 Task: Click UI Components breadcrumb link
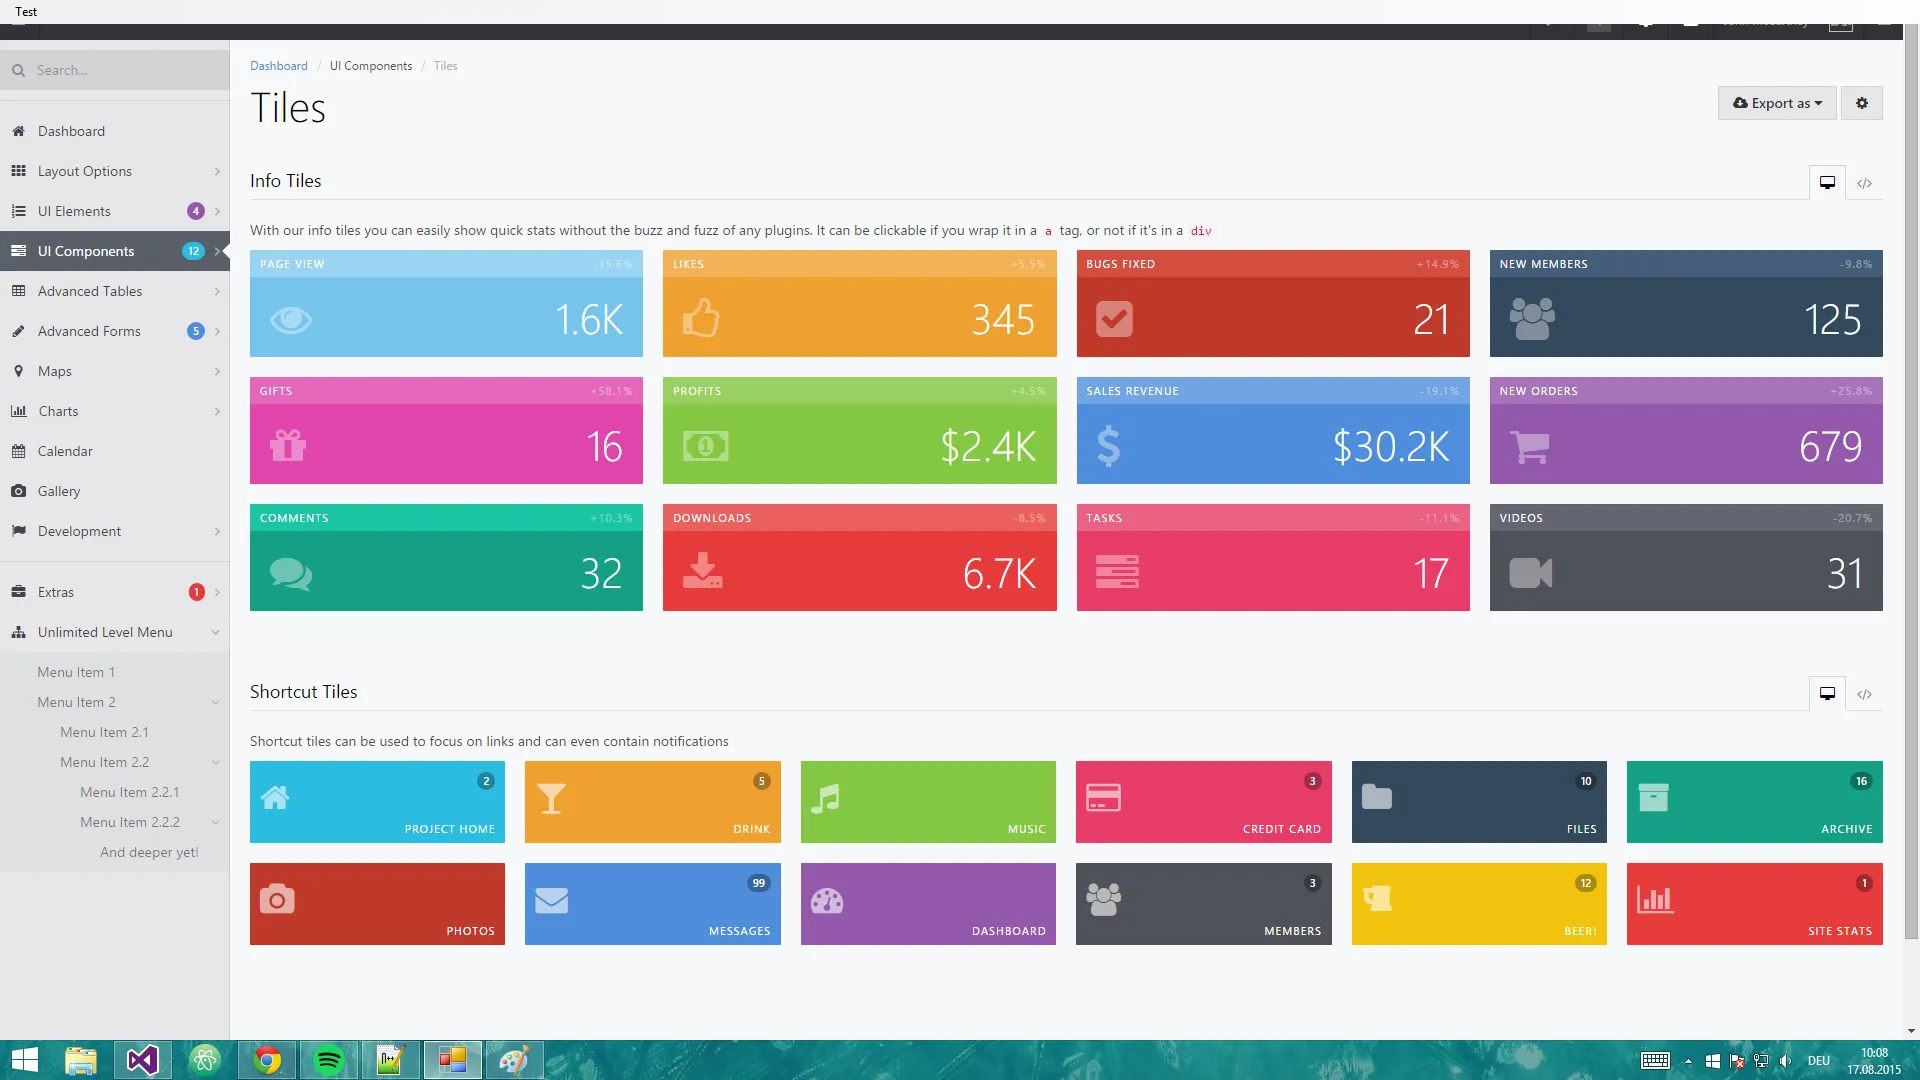(370, 66)
